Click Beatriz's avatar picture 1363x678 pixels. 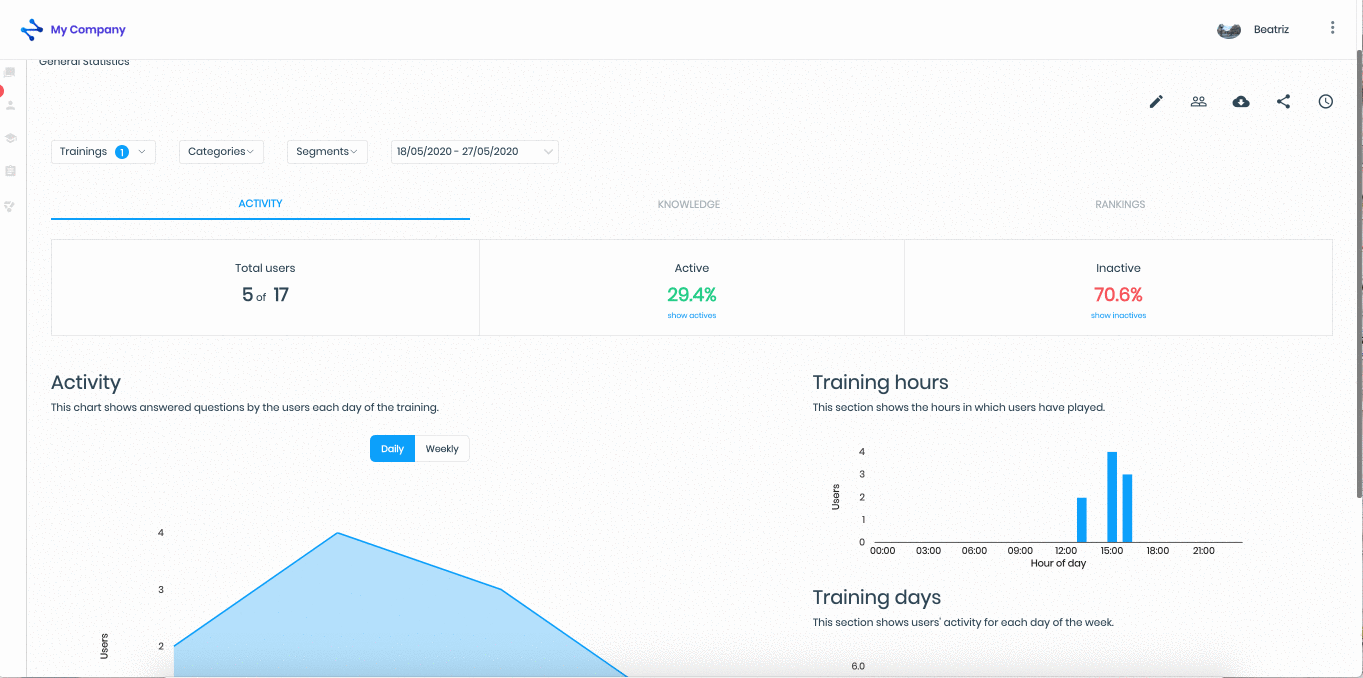coord(1229,30)
